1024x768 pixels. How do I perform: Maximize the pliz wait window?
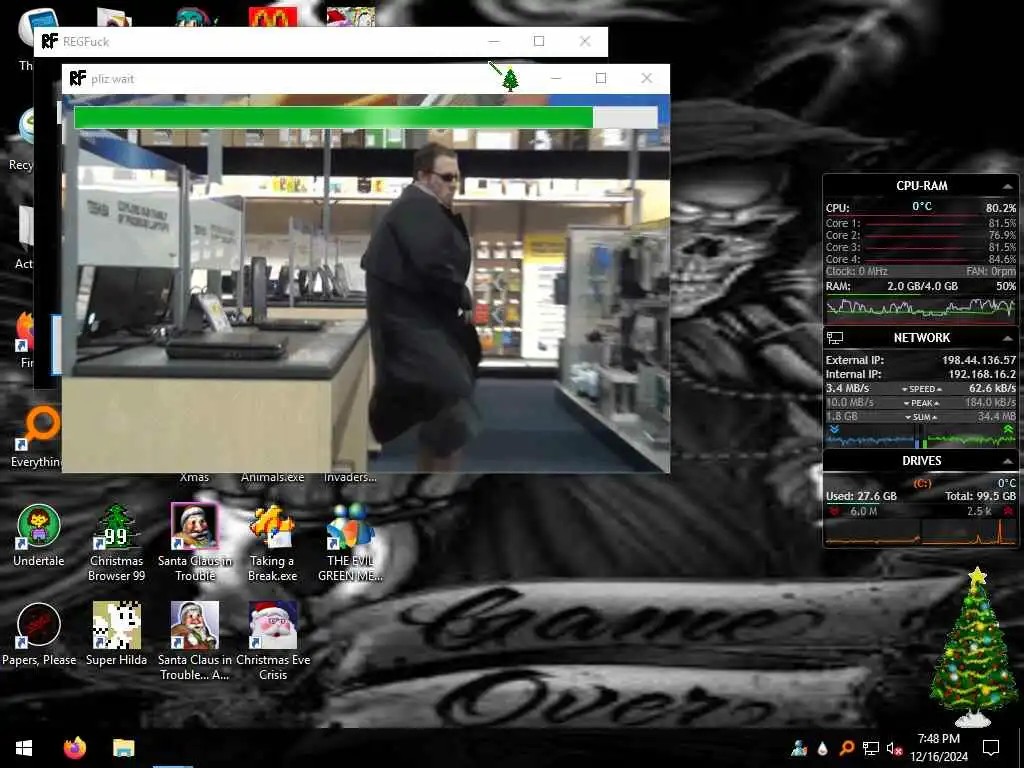601,78
